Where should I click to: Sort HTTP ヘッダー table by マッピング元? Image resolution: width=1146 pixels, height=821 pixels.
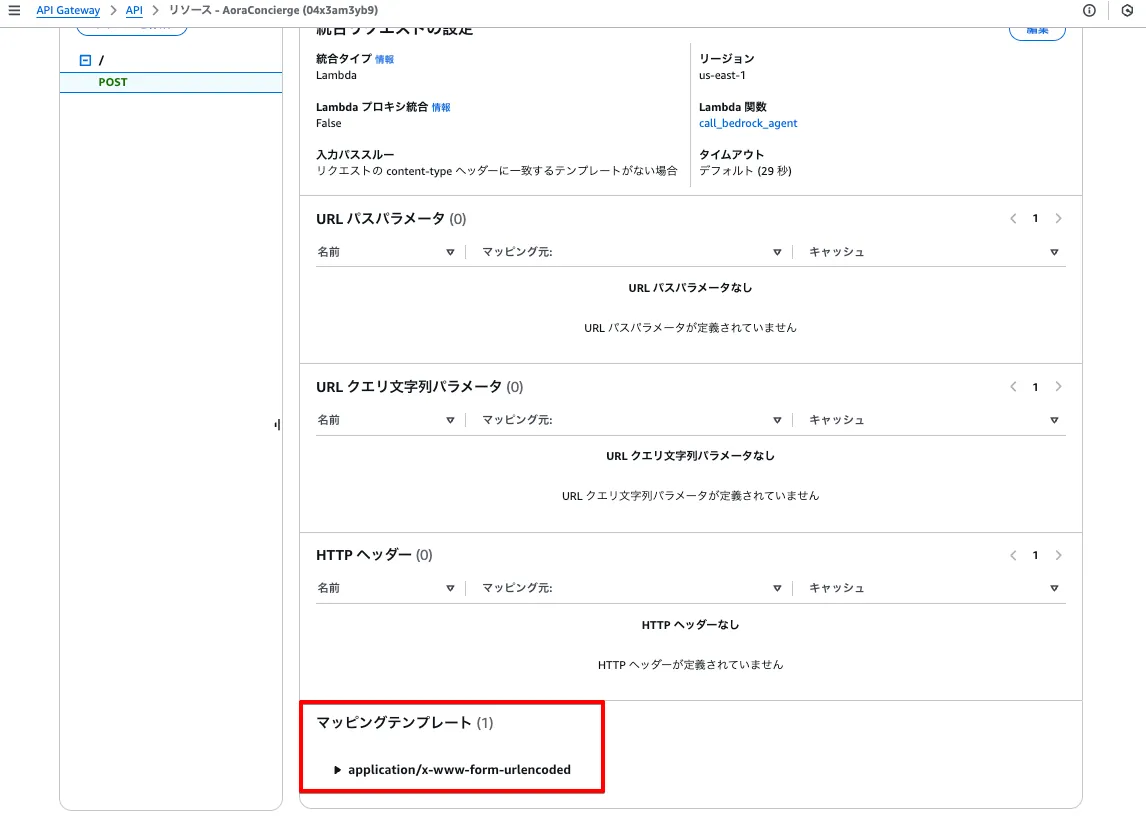(777, 588)
